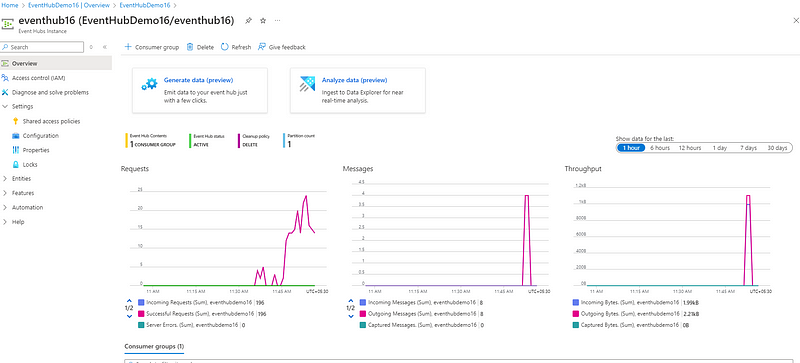Mark eventhub16 as favorite with star icon

tap(263, 20)
